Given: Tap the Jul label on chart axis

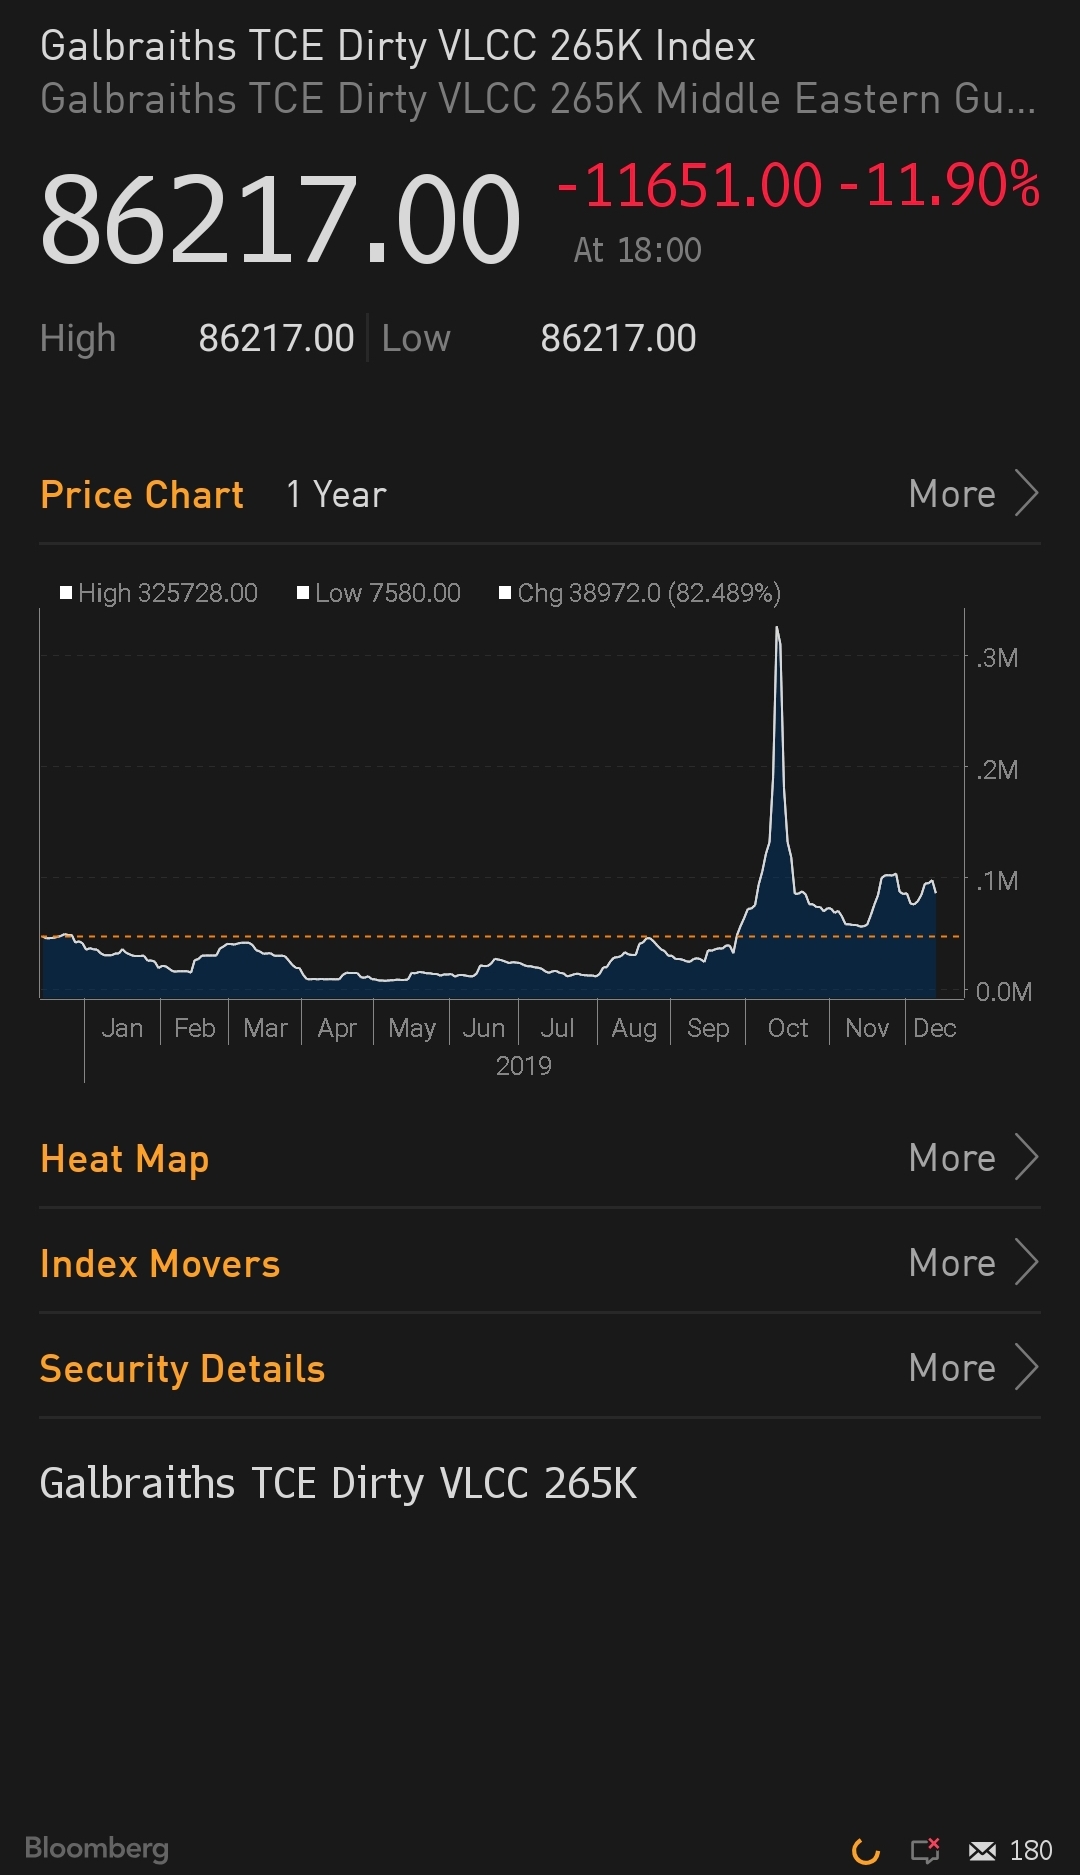Looking at the screenshot, I should coord(557,1028).
